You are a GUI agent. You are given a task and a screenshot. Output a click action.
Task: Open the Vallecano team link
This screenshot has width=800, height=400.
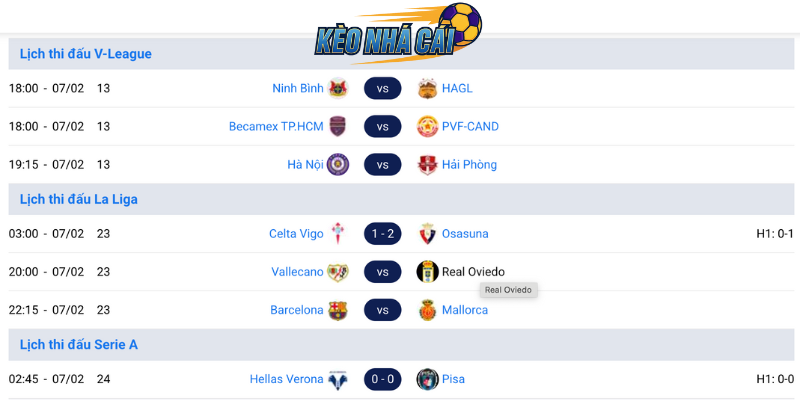[x=297, y=272]
